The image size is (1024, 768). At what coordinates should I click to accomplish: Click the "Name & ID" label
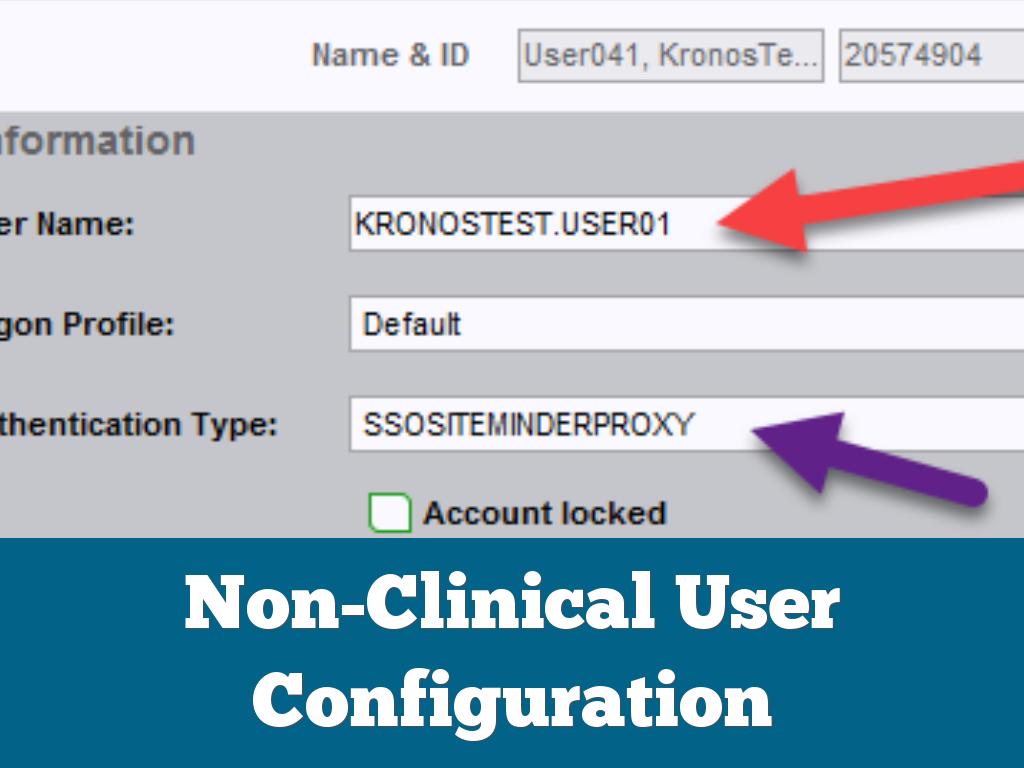click(x=390, y=55)
